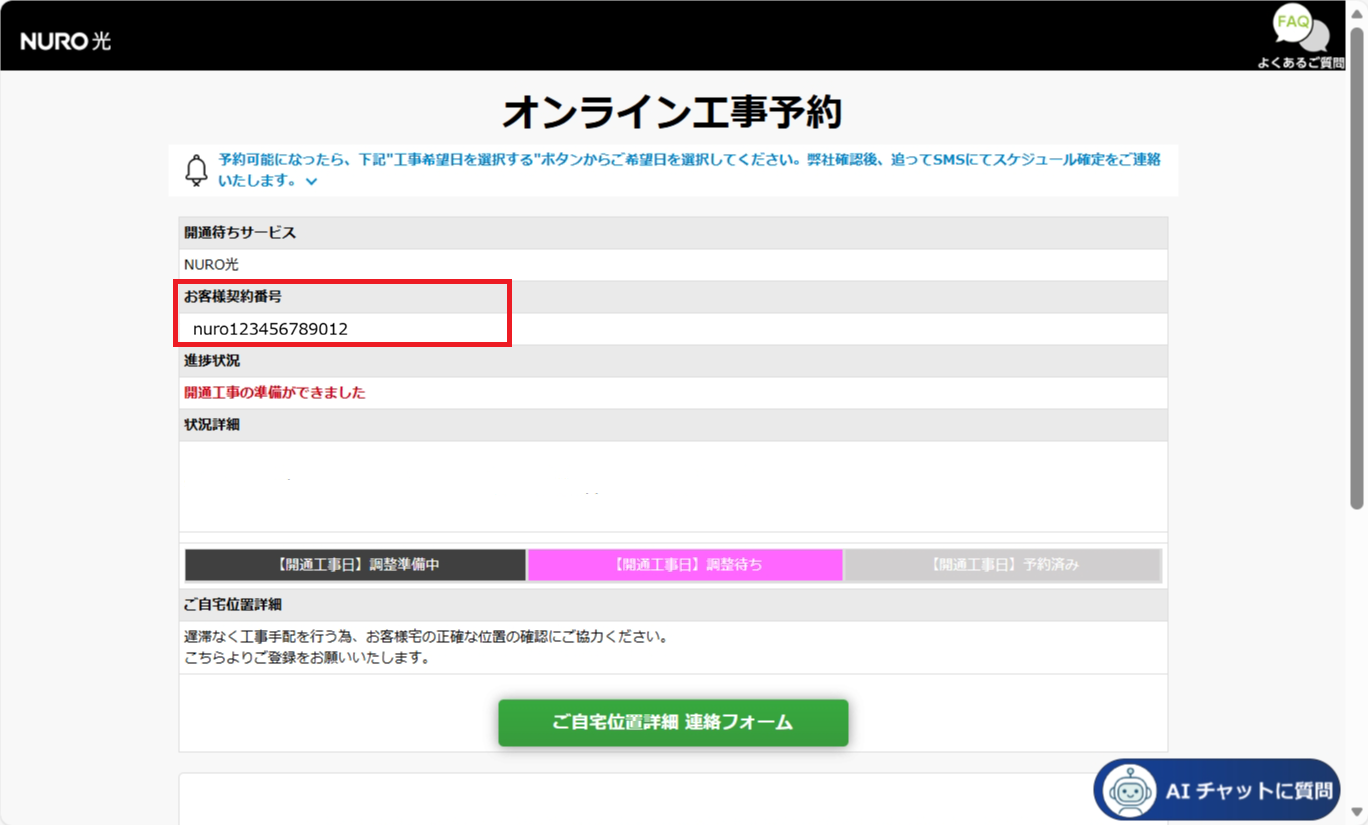The height and width of the screenshot is (825, 1368).
Task: Click the オンライン工事予約 page heading
Action: [672, 113]
